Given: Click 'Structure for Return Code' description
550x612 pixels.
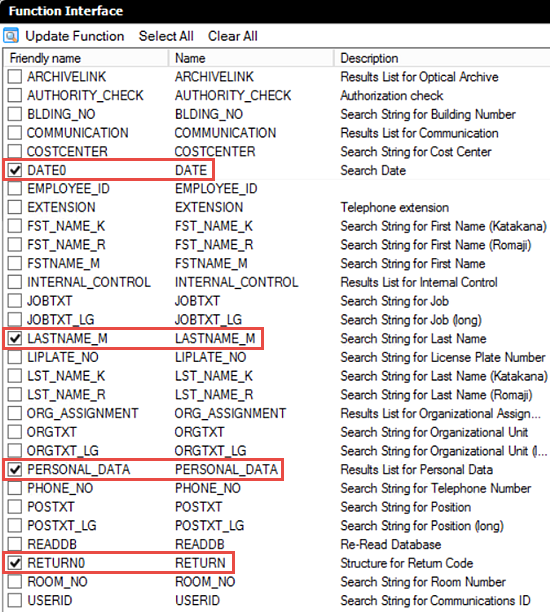Looking at the screenshot, I should pyautogui.click(x=406, y=563).
